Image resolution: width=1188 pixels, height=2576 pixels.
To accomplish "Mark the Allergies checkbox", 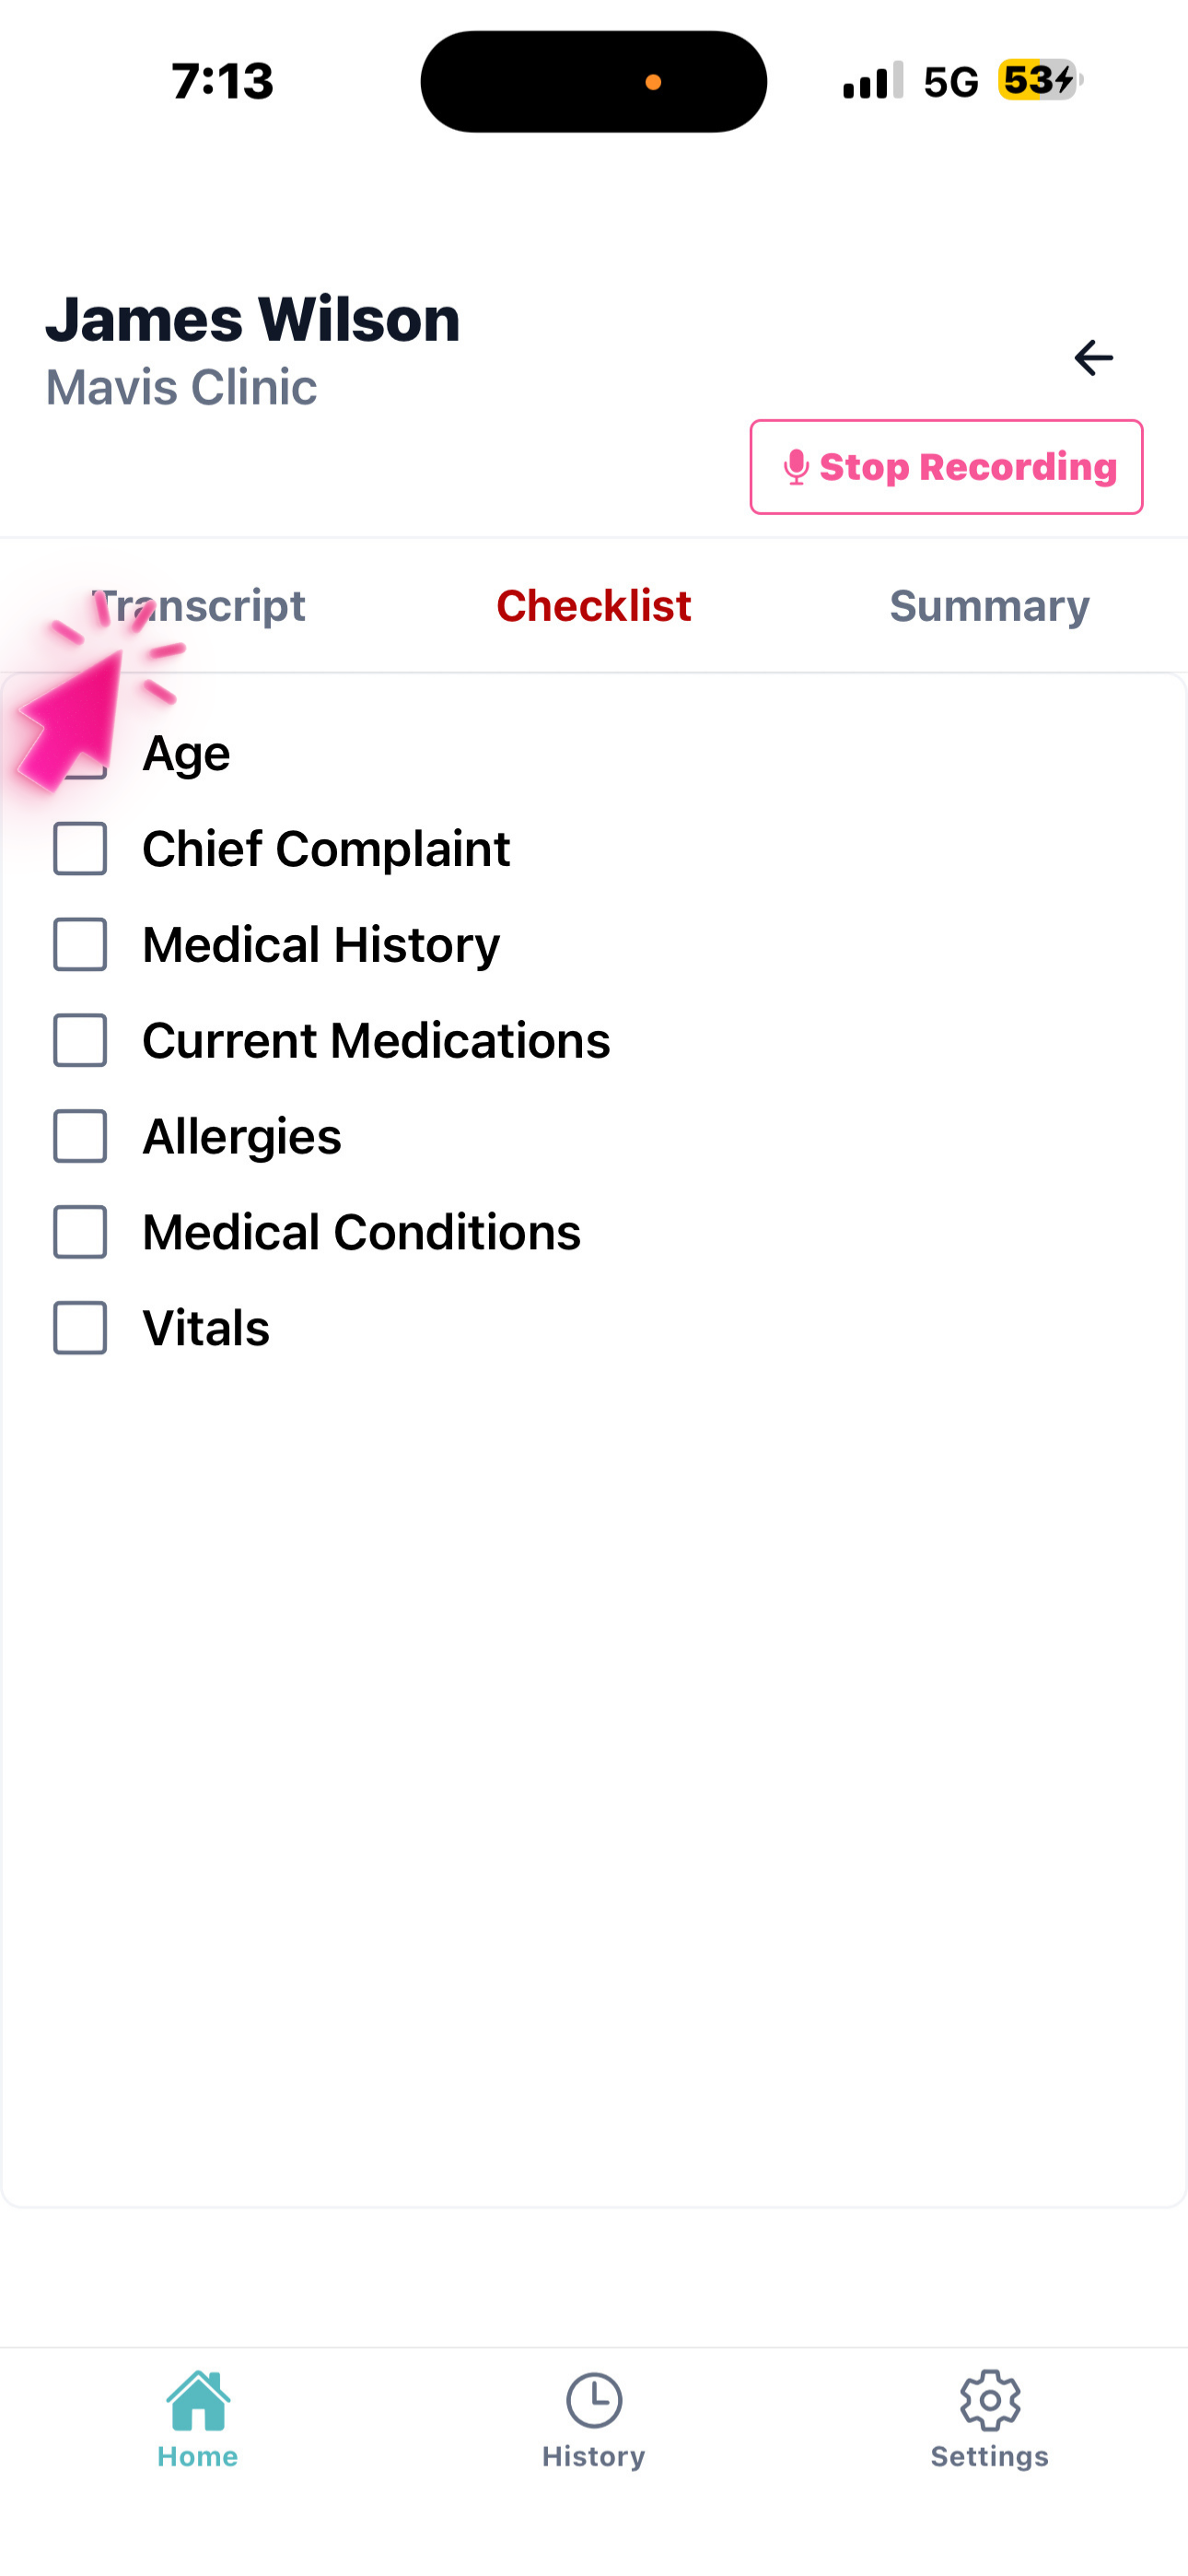I will coord(80,1136).
